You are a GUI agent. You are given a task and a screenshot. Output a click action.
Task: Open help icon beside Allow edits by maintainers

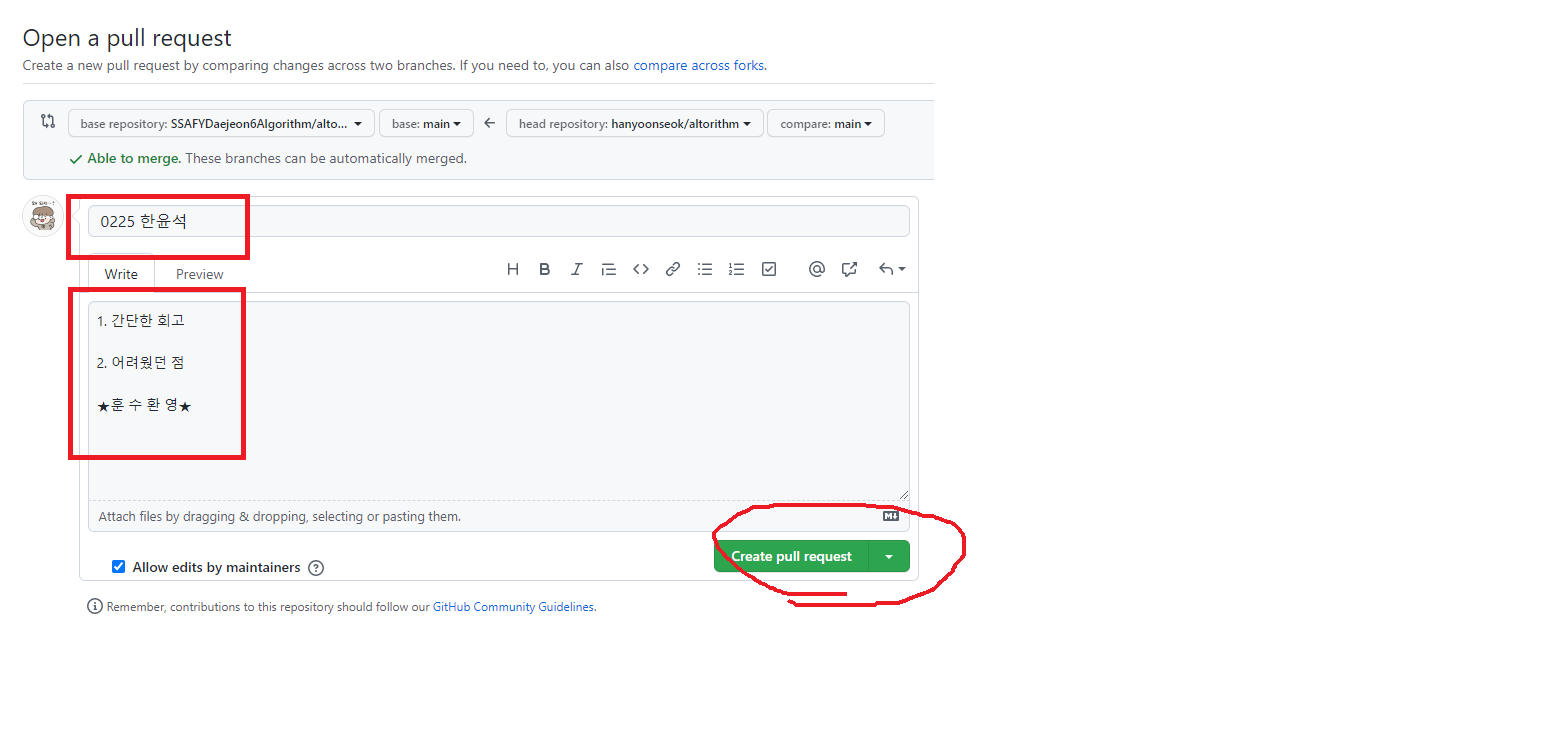point(316,568)
